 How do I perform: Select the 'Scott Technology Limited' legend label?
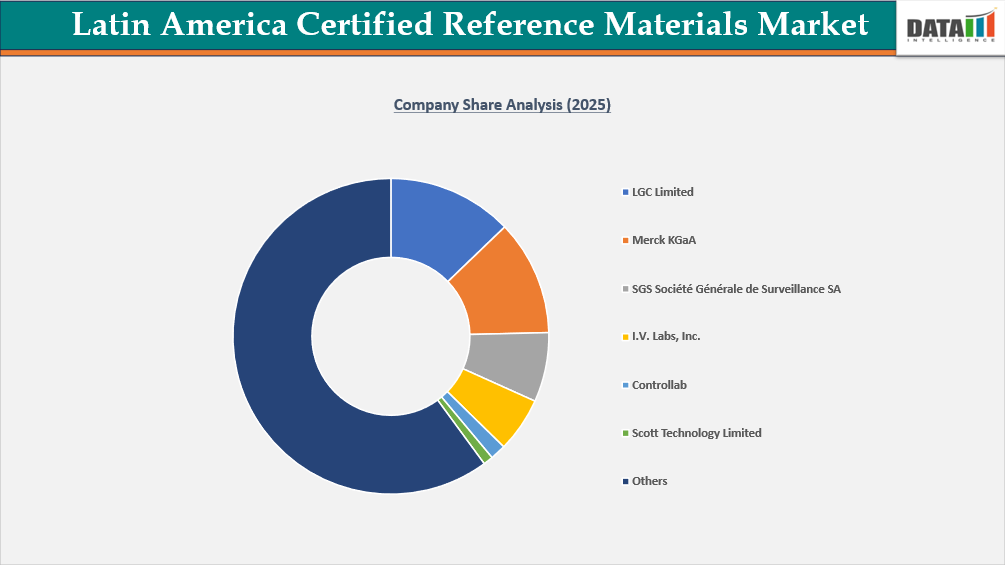click(697, 433)
